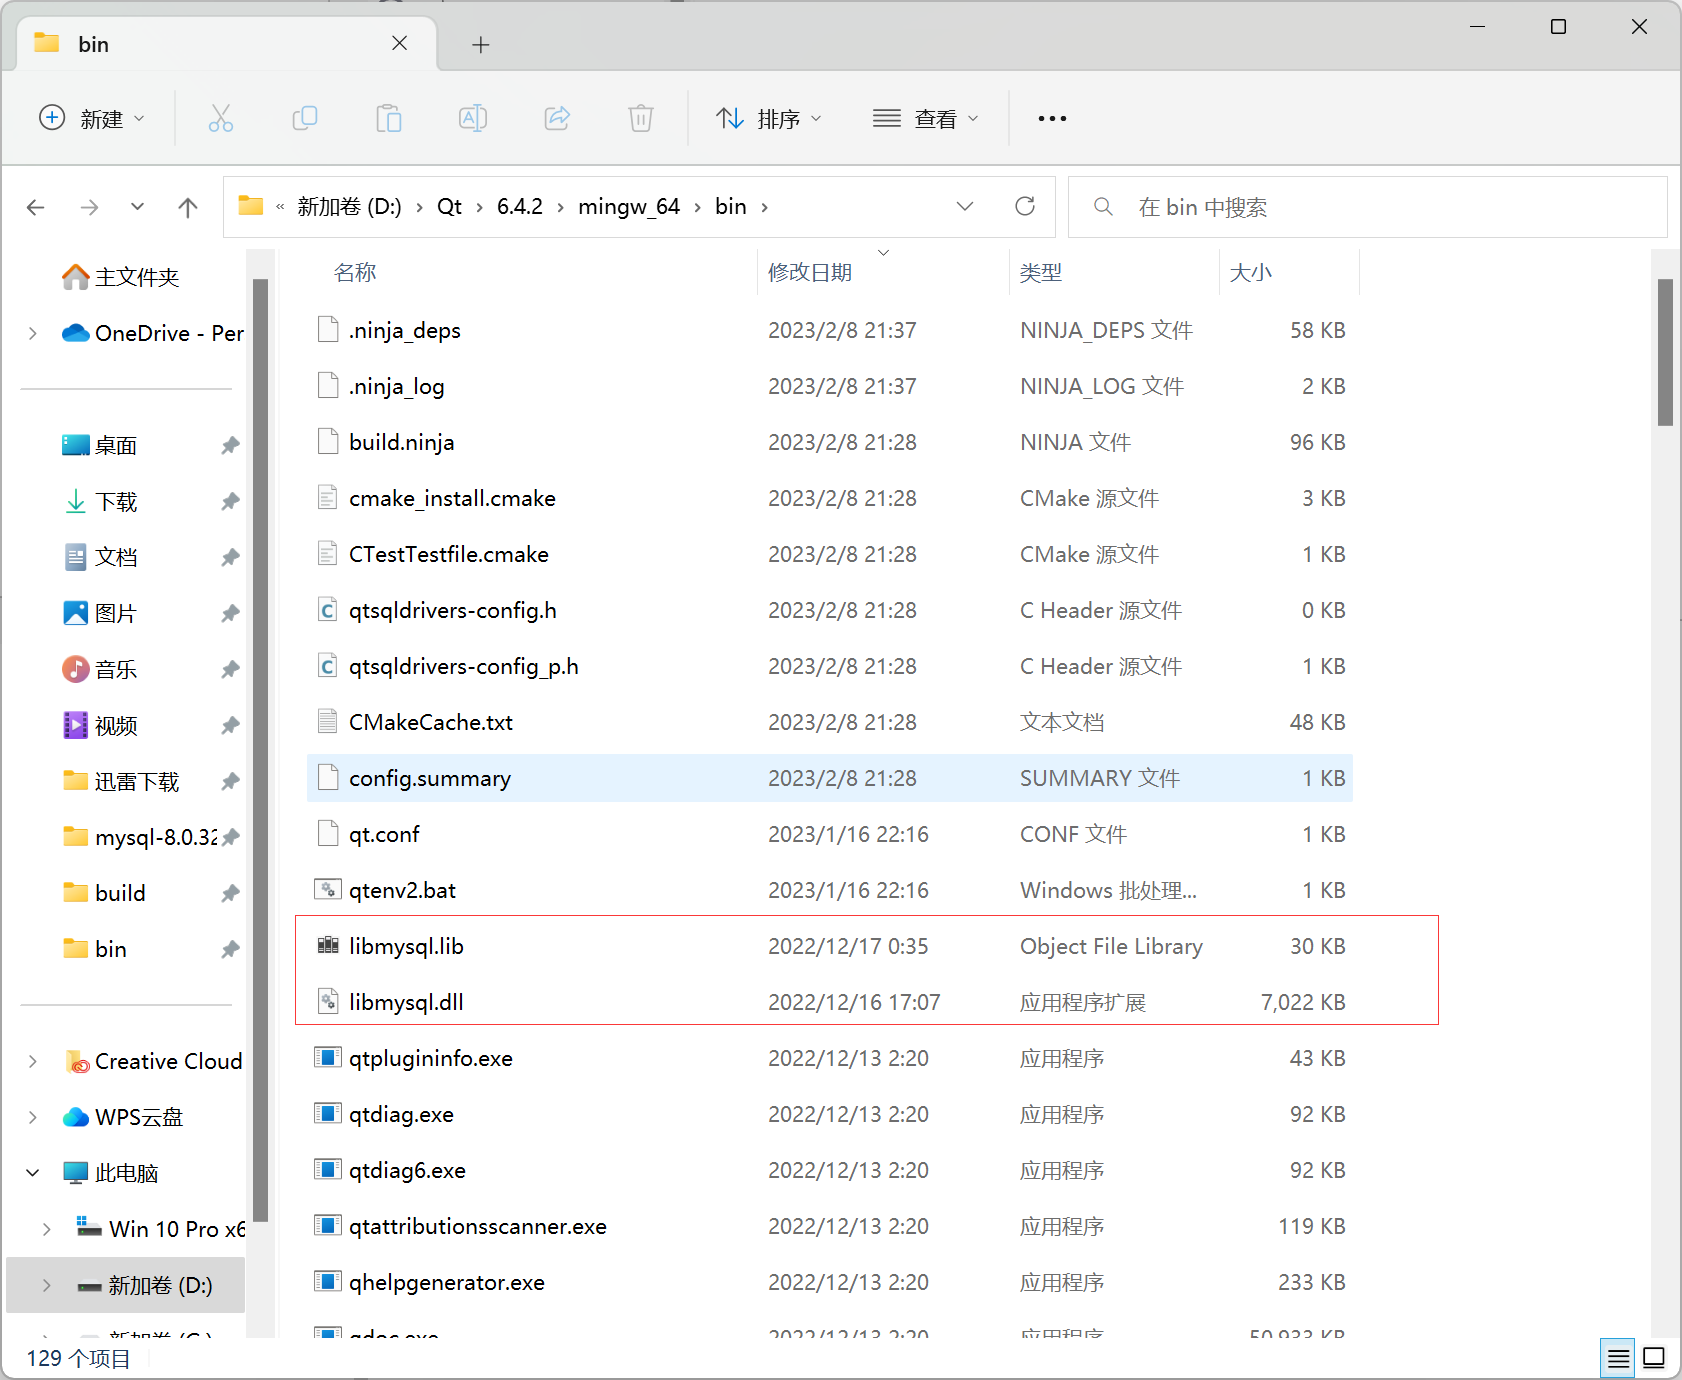The height and width of the screenshot is (1380, 1682).
Task: Click the bin search box
Action: point(1368,207)
